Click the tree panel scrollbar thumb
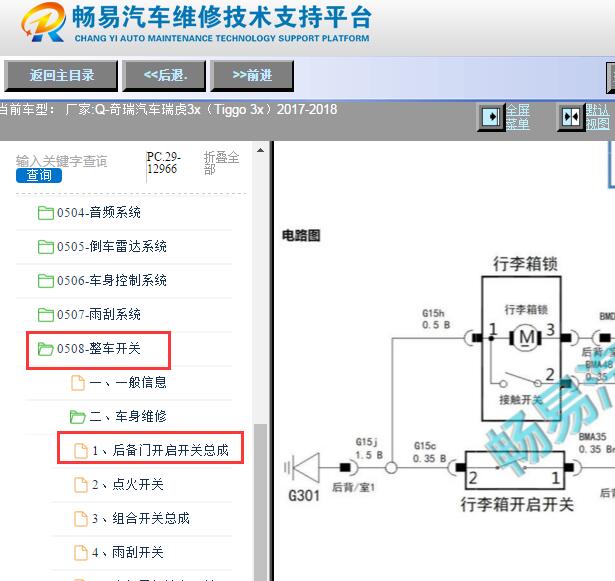The height and width of the screenshot is (581, 615). [260, 502]
